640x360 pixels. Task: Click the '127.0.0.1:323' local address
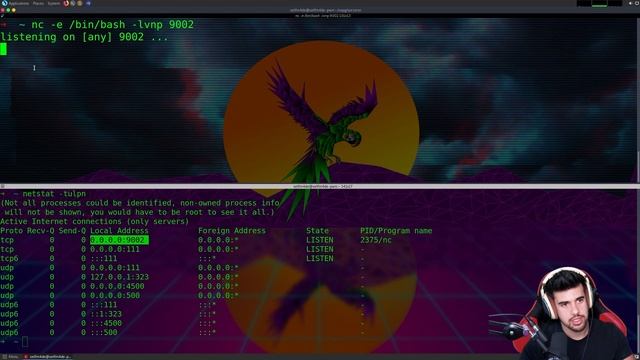[119, 277]
